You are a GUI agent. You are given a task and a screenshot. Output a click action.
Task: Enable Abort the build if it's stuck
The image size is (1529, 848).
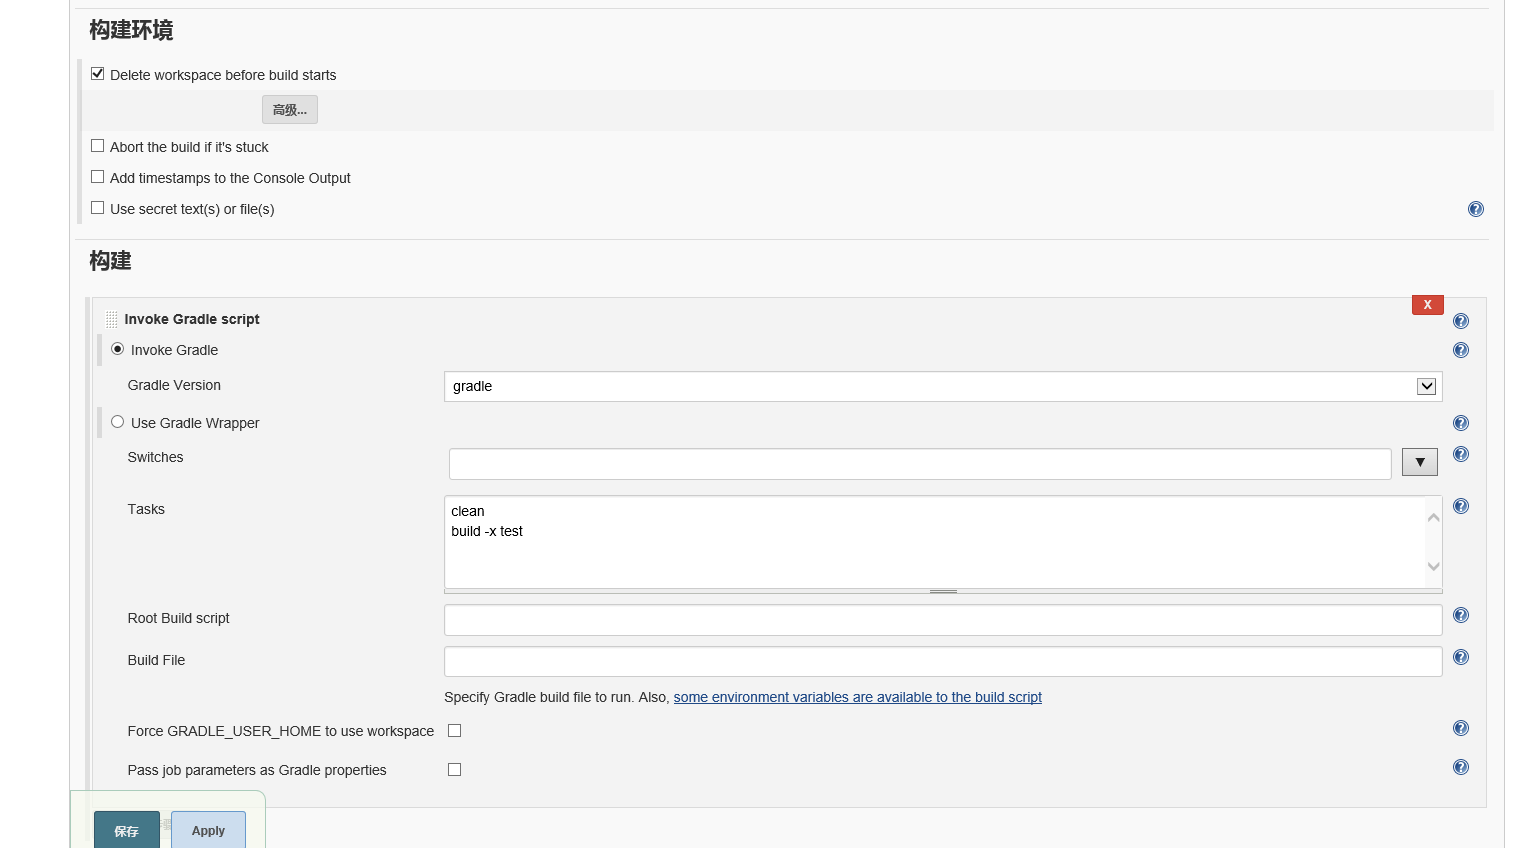point(97,146)
